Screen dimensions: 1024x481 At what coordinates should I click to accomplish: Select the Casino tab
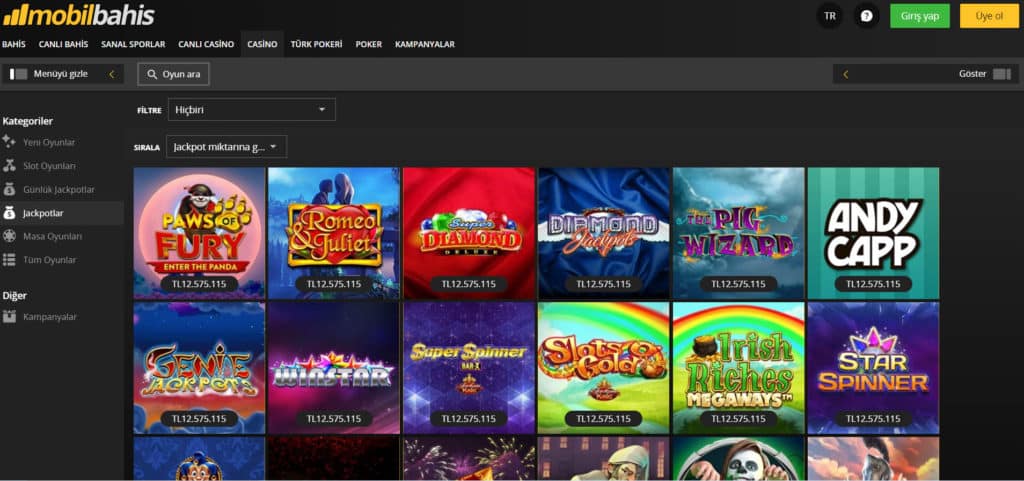(x=262, y=44)
